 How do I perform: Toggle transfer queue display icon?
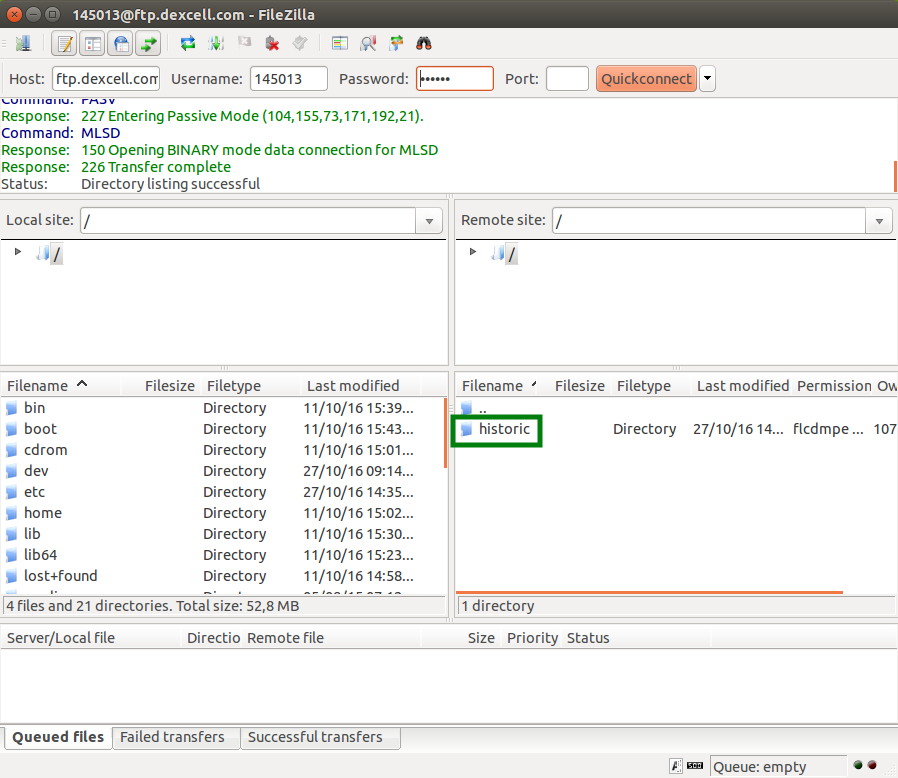(x=148, y=44)
